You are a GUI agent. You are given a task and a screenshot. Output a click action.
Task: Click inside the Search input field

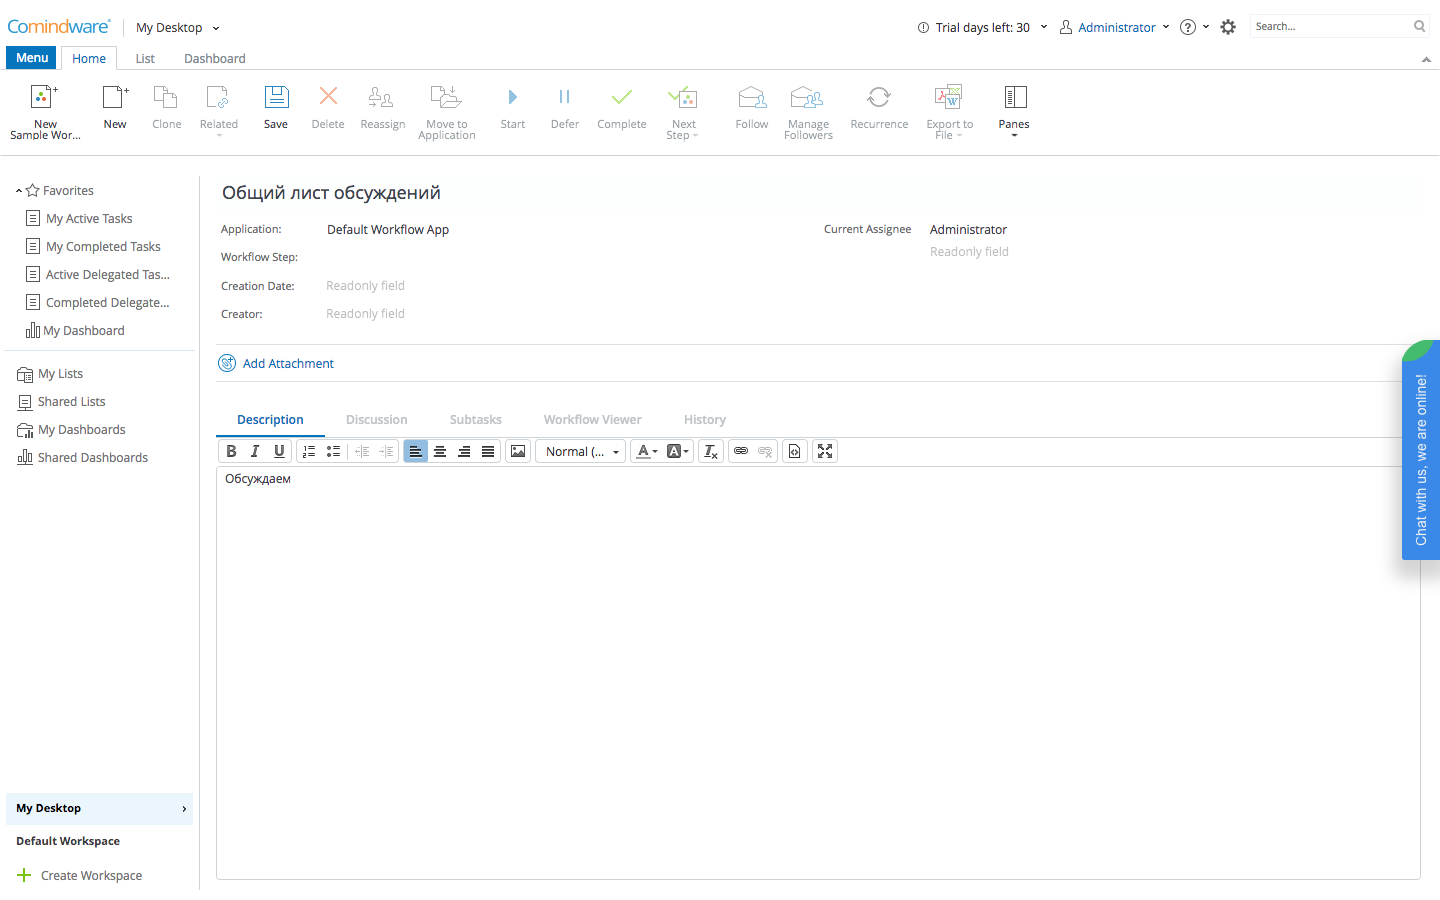point(1328,27)
